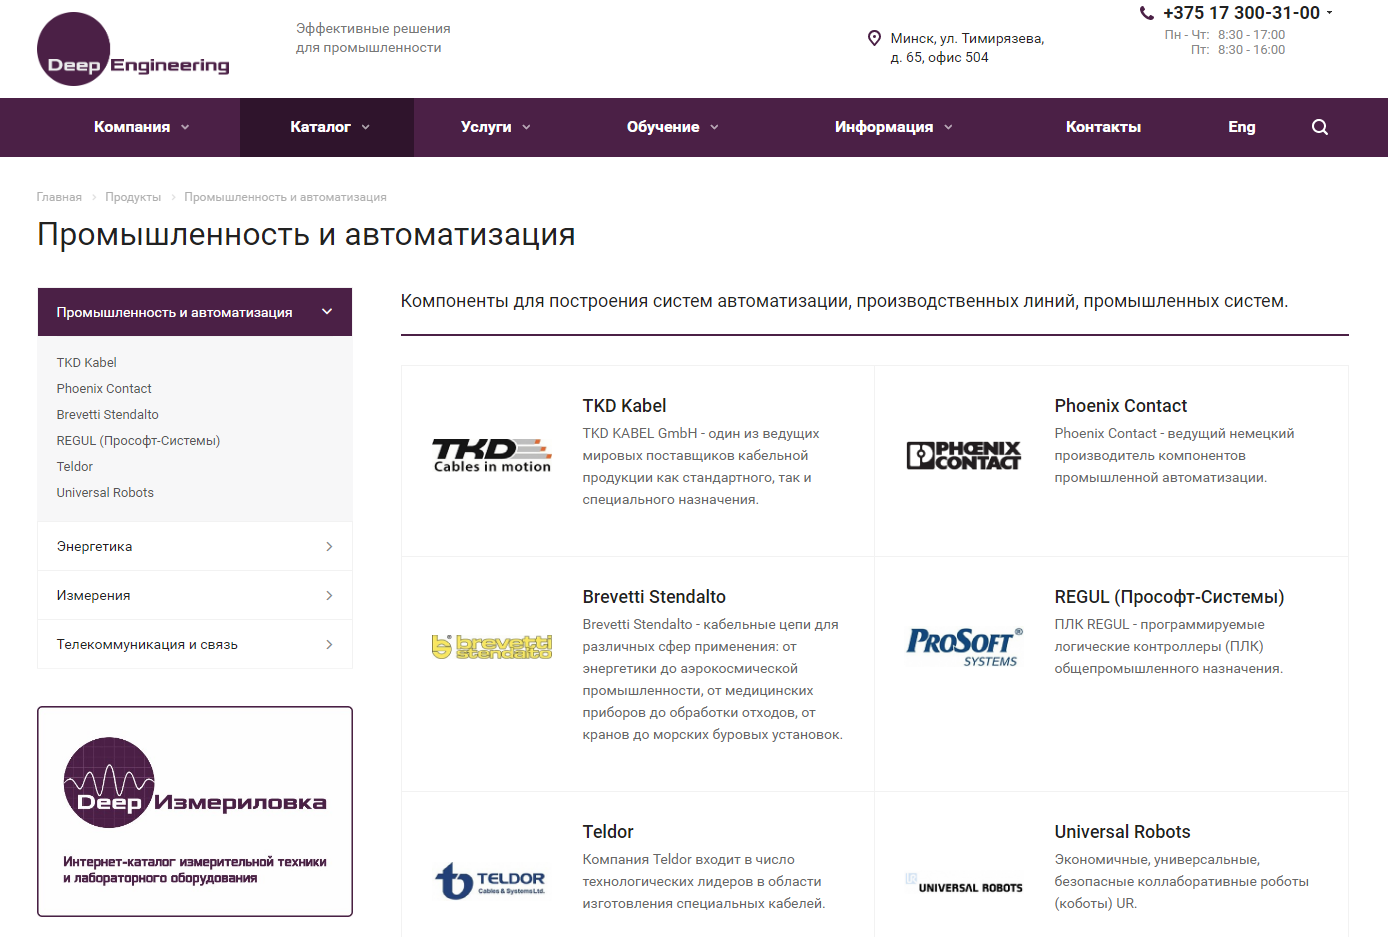Call phone number +375 17 300-31-00
Image resolution: width=1388 pixels, height=937 pixels.
point(1241,13)
